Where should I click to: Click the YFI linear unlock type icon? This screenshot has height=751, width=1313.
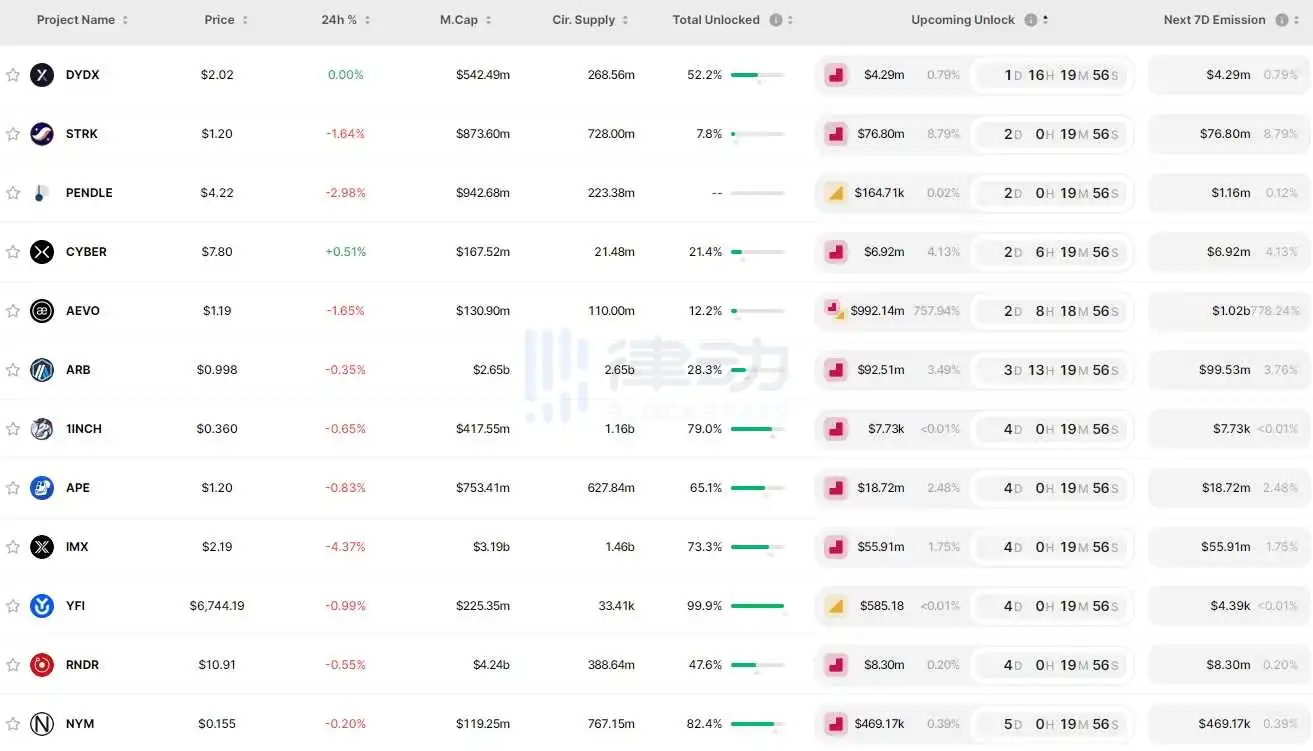tap(836, 606)
